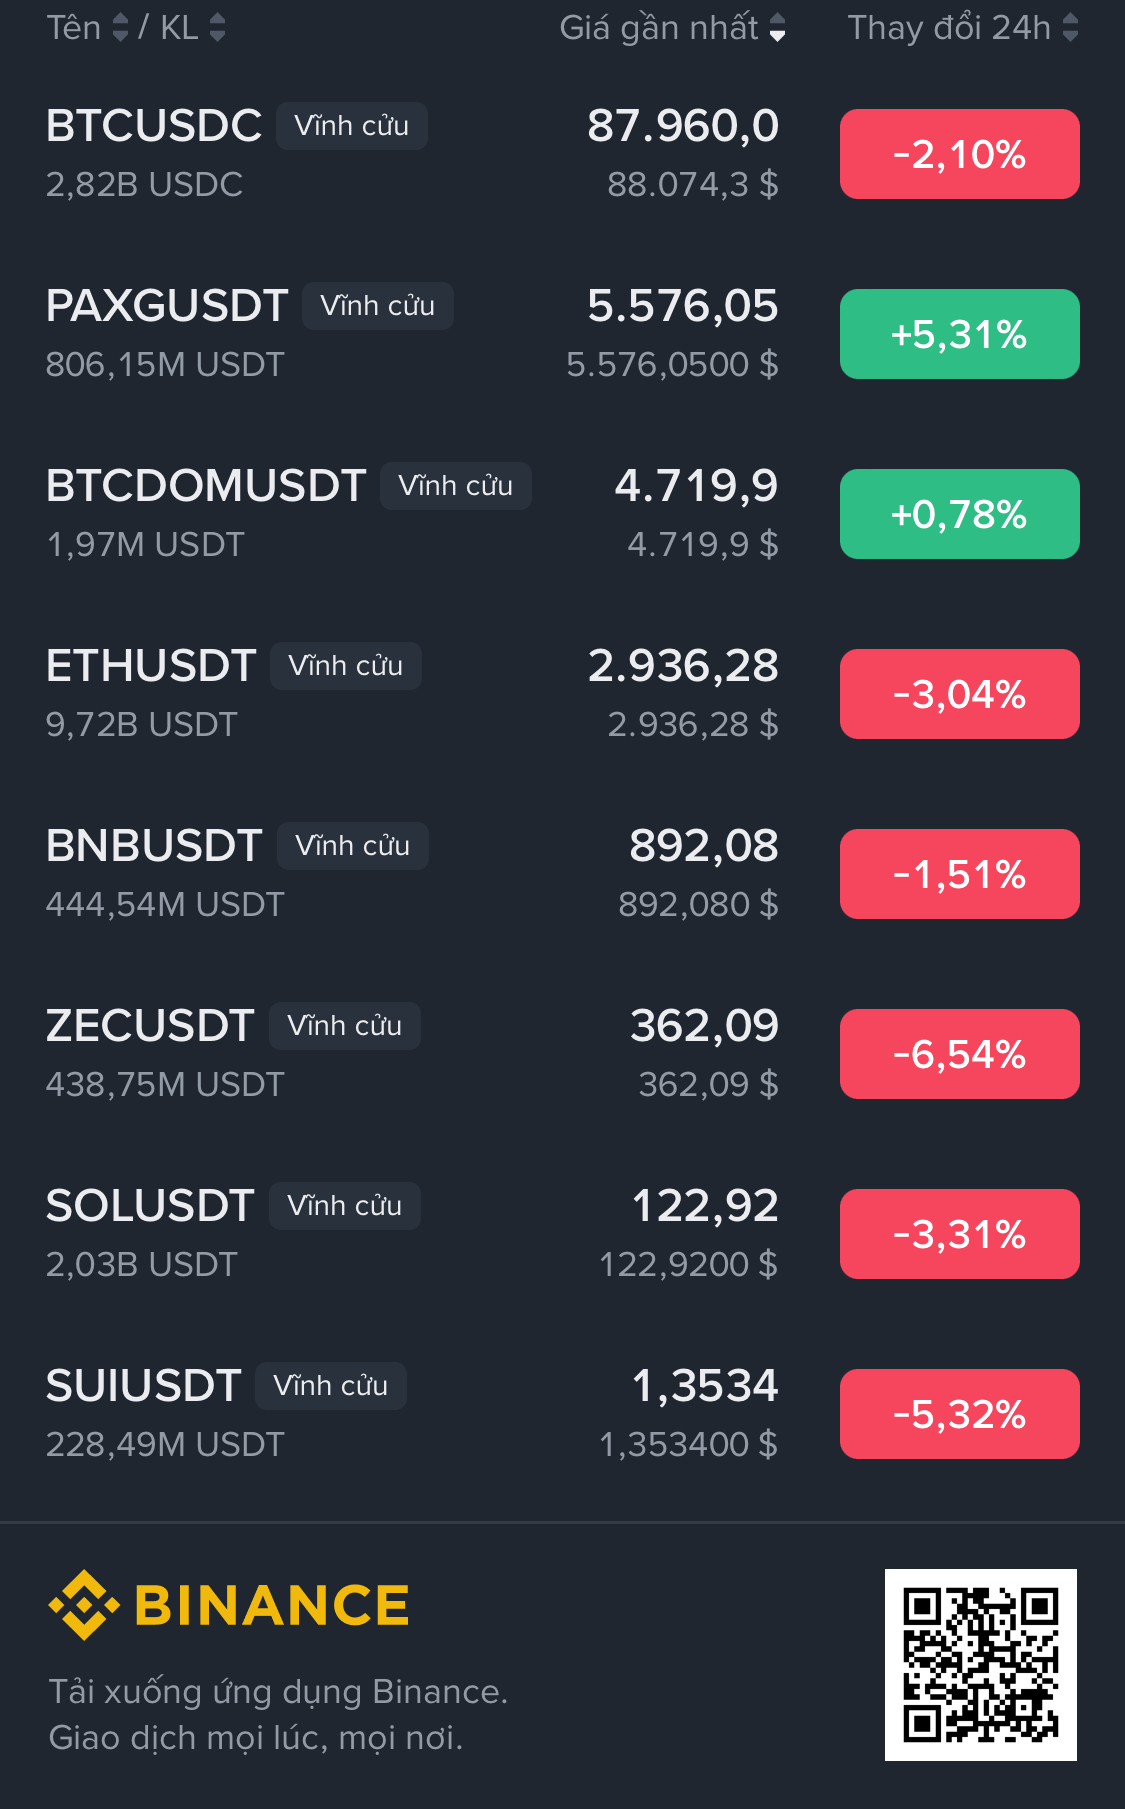Tap the -6,54% change badge for ZECUSDT
Screen dimensions: 1125x1809
tap(959, 1054)
